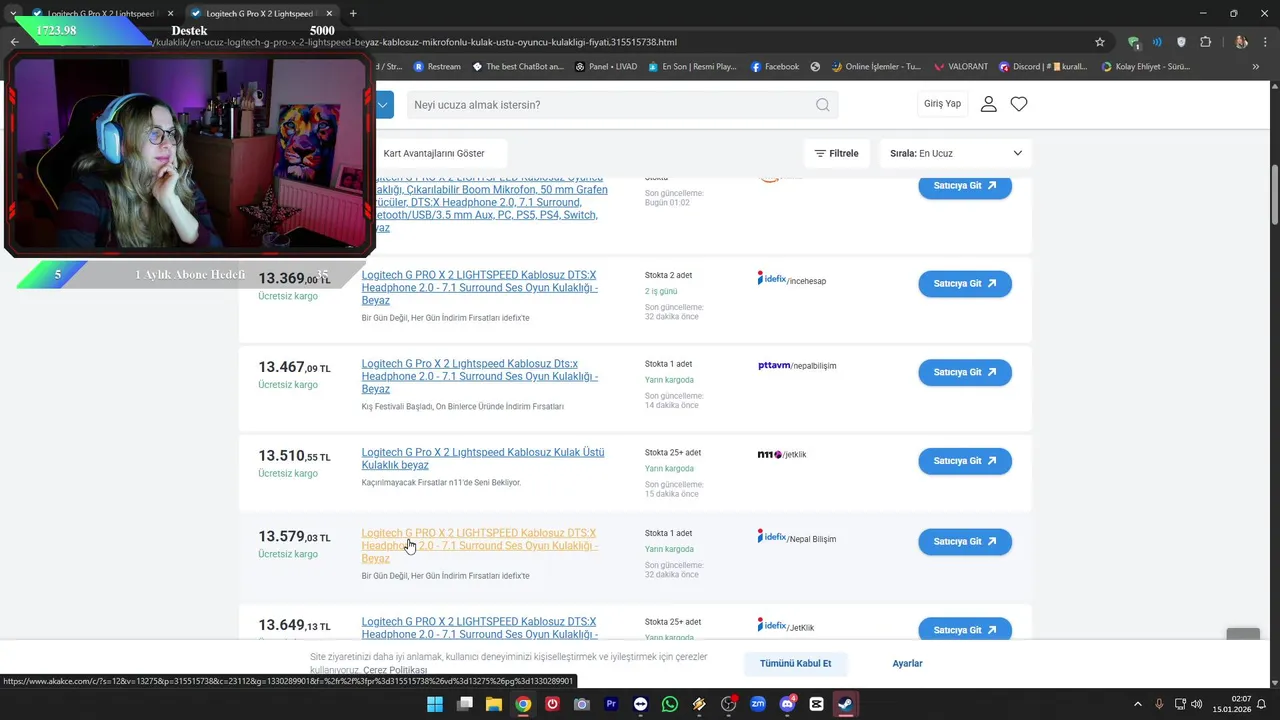Open CapCut from the taskbar
This screenshot has height=720, width=1280.
tap(816, 704)
